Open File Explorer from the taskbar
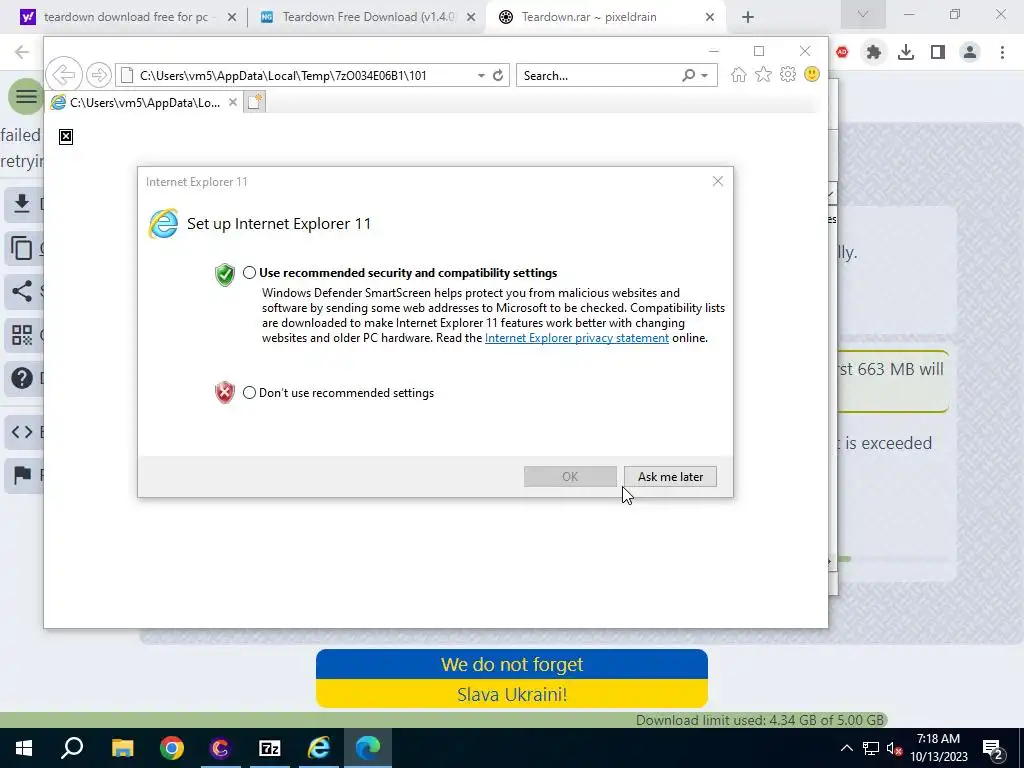The height and width of the screenshot is (768, 1024). pos(122,748)
